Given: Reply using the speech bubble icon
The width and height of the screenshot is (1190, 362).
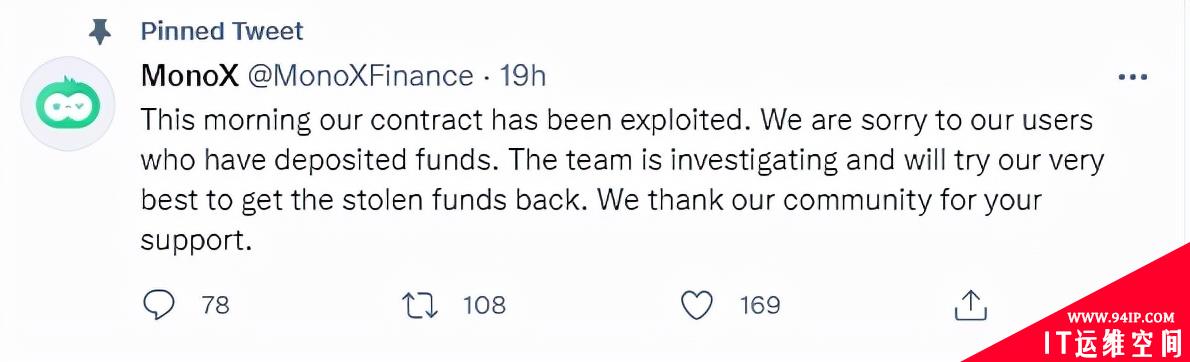Looking at the screenshot, I should click(159, 305).
